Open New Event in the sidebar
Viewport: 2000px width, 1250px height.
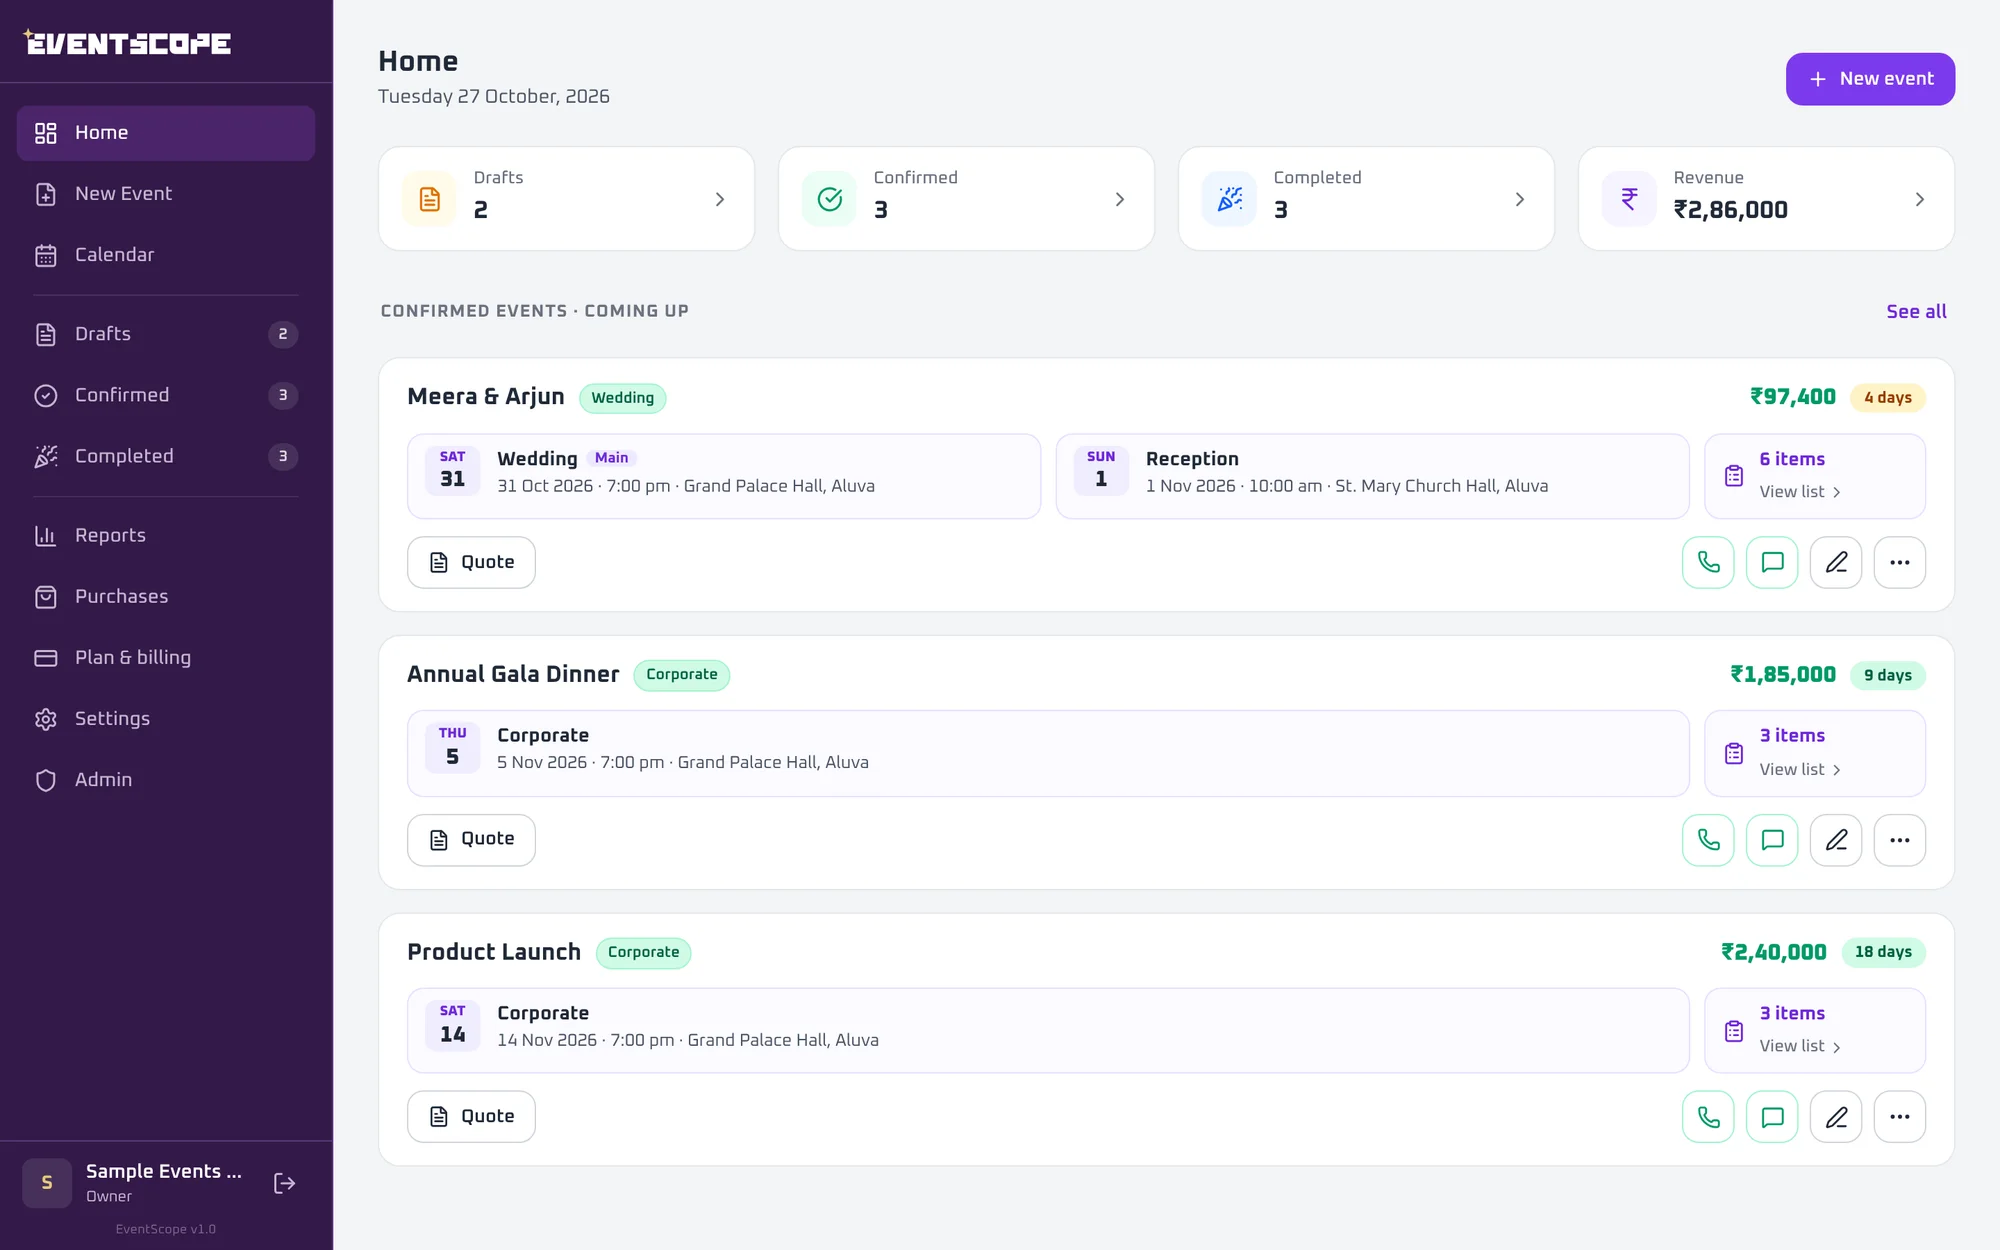tap(166, 194)
